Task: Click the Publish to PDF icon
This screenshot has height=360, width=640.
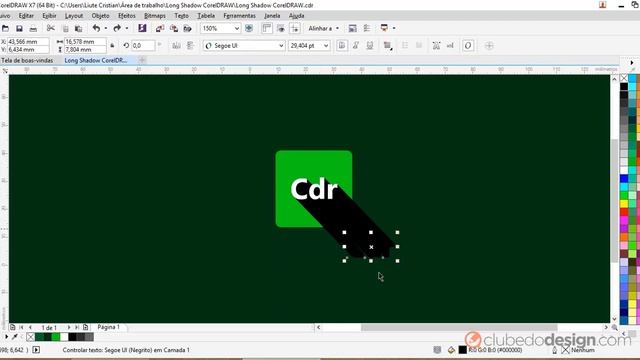Action: click(187, 28)
